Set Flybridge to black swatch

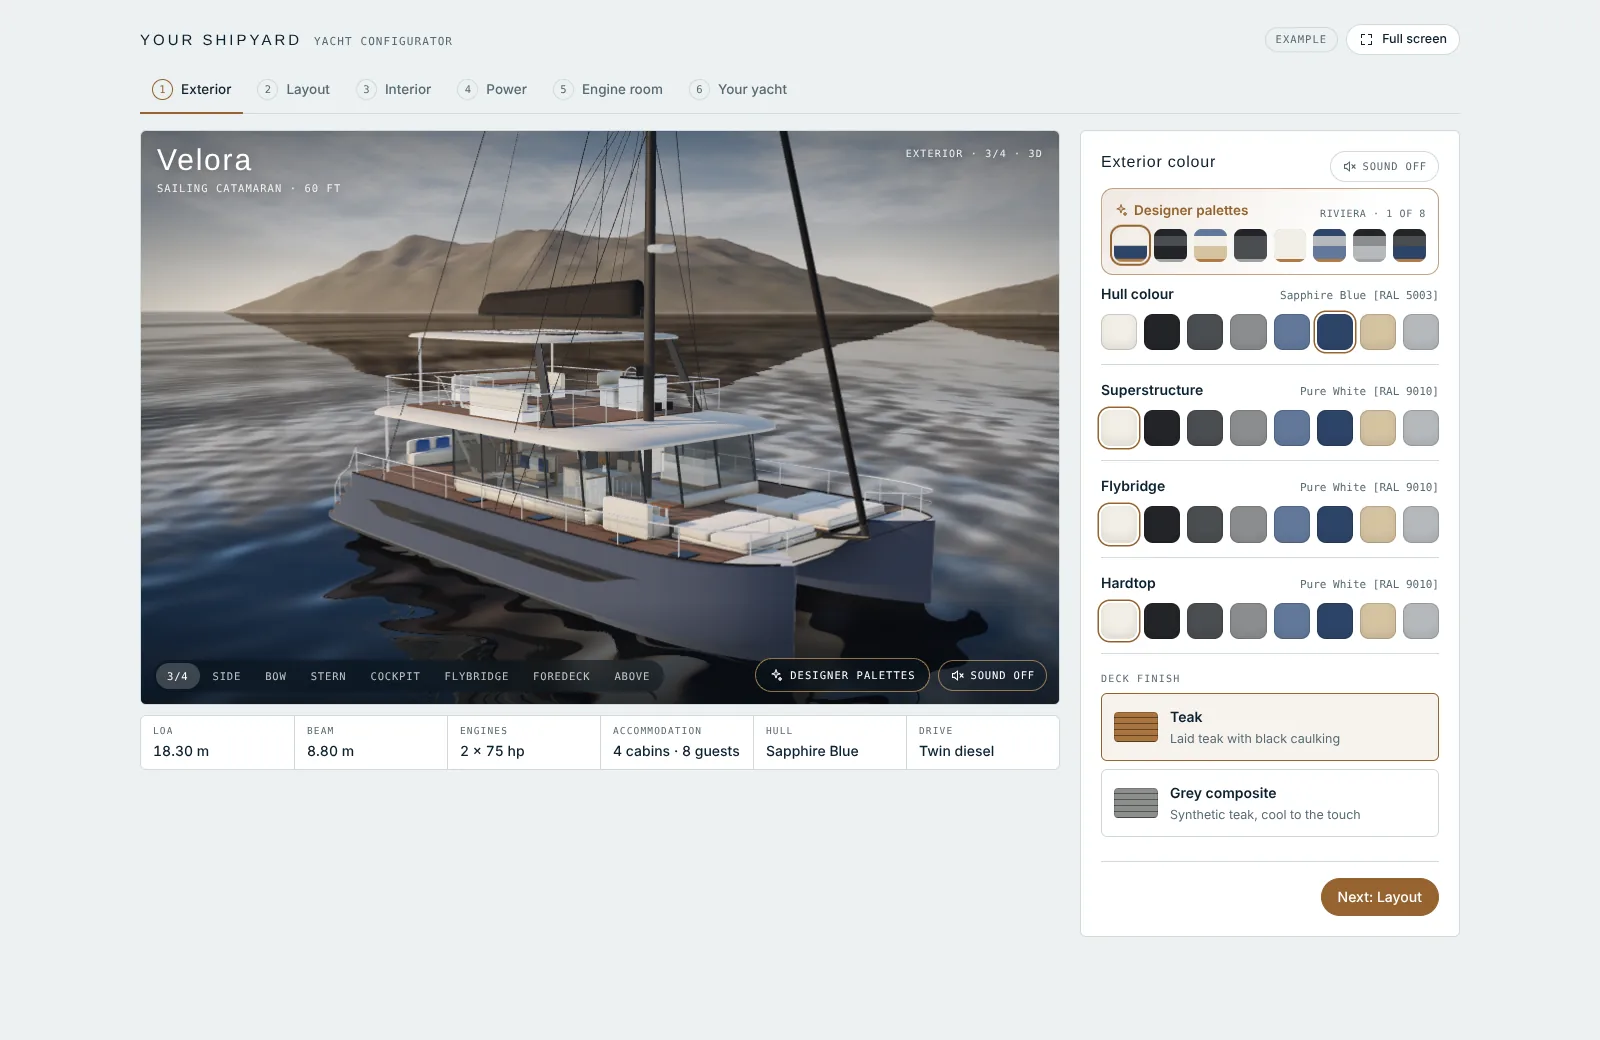pyautogui.click(x=1162, y=524)
